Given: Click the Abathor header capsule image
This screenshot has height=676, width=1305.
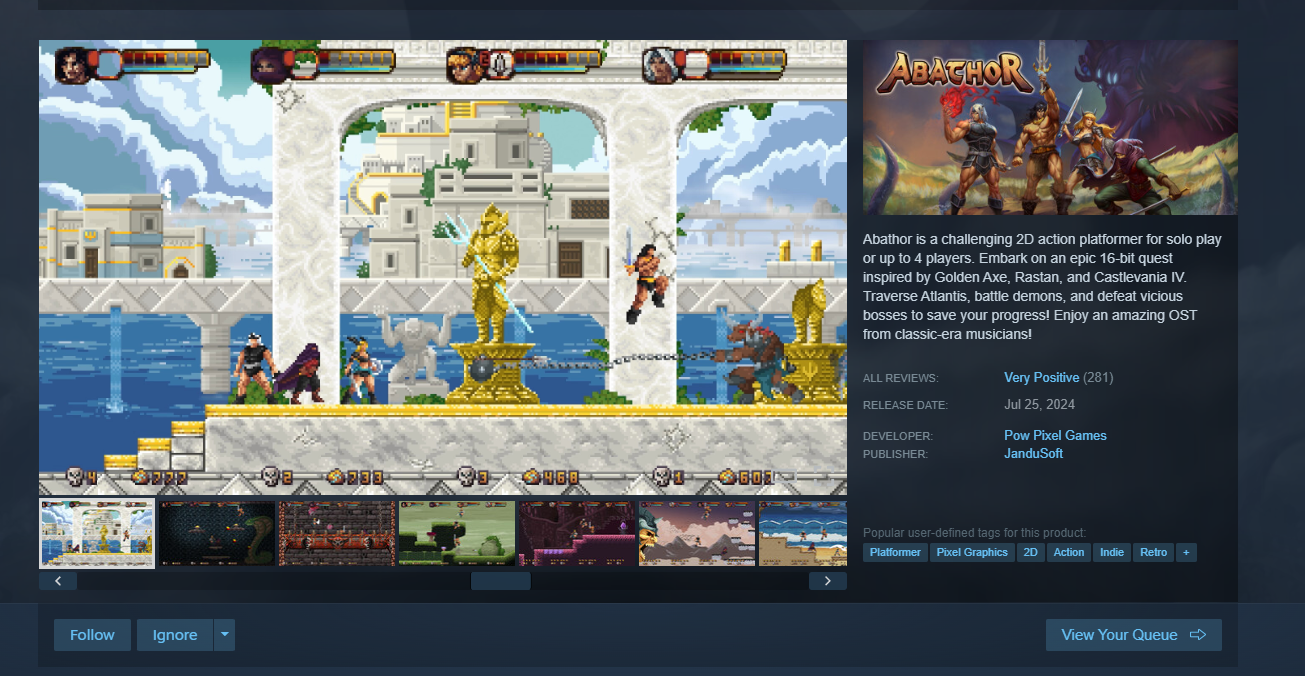Looking at the screenshot, I should click(1050, 127).
